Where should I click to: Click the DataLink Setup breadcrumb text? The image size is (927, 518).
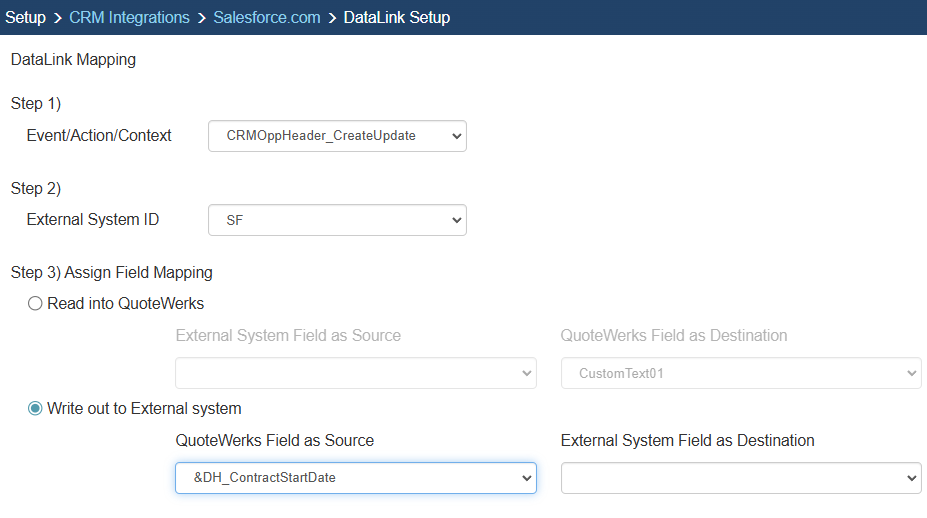tap(396, 17)
